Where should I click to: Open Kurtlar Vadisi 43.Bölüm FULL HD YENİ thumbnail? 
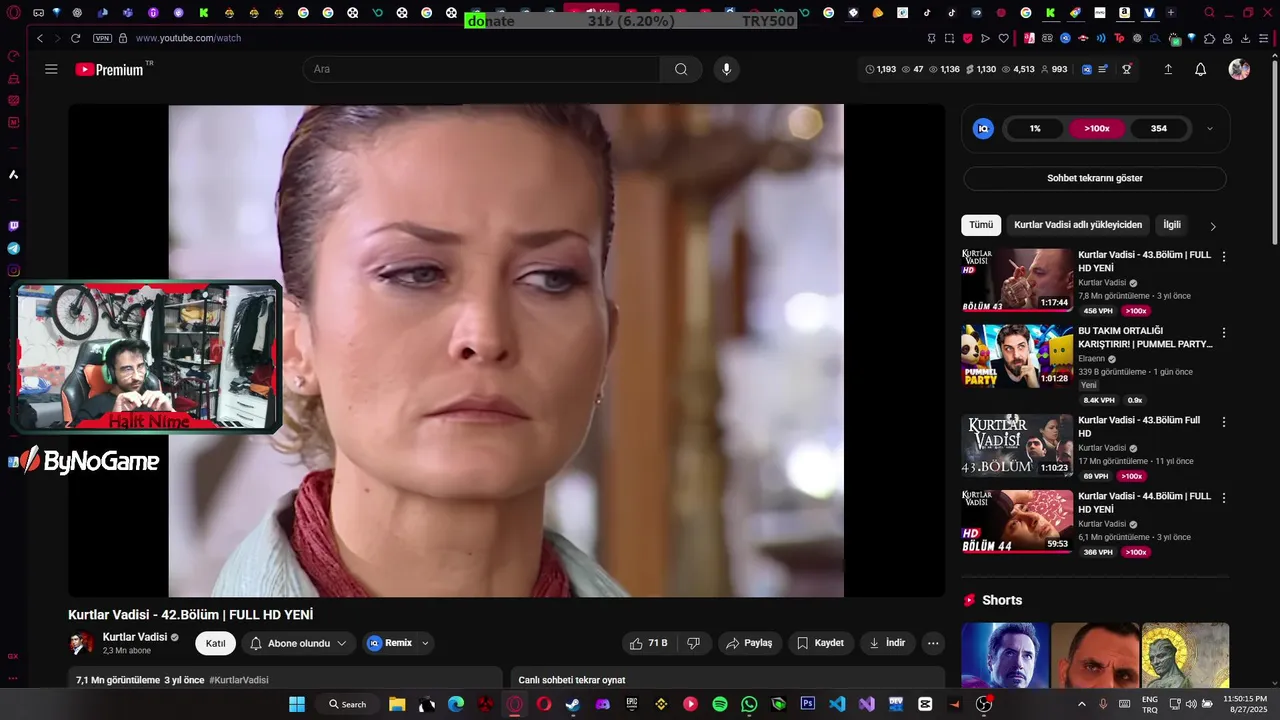pos(1017,281)
